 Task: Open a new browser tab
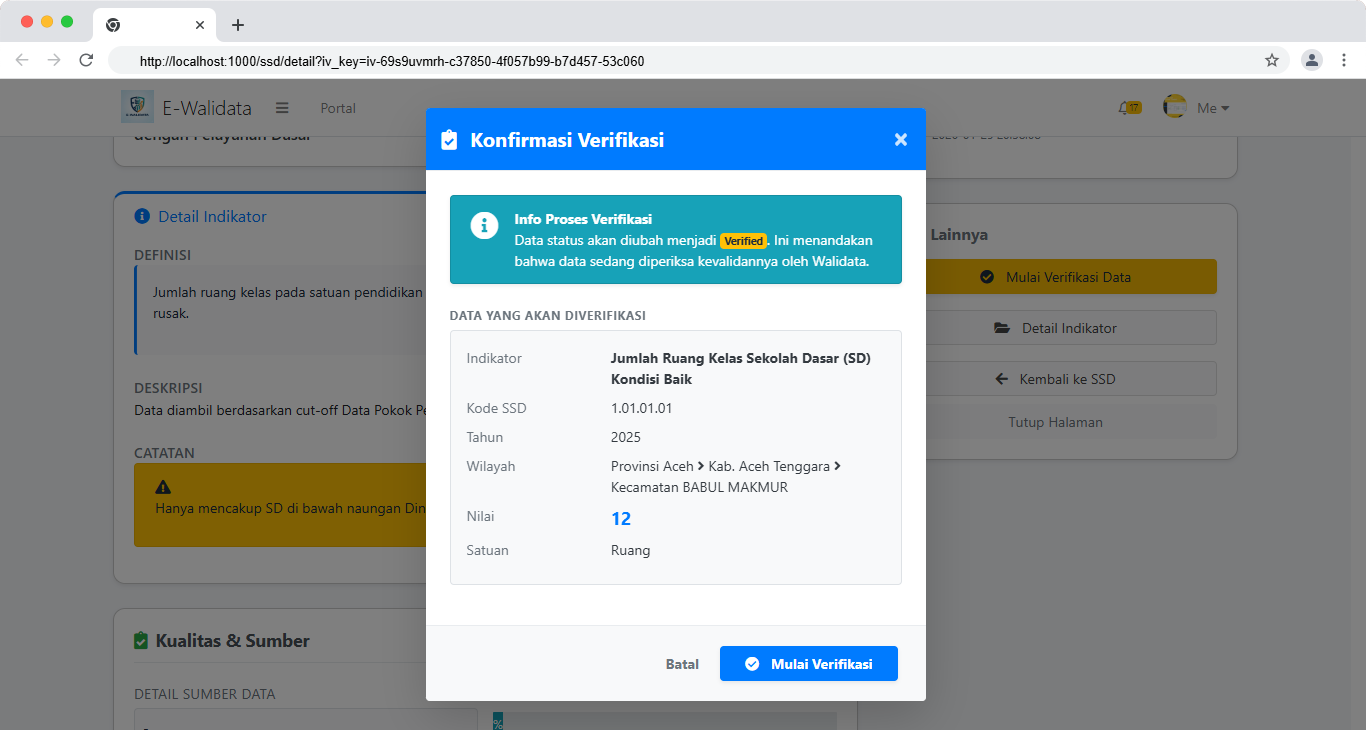(238, 25)
